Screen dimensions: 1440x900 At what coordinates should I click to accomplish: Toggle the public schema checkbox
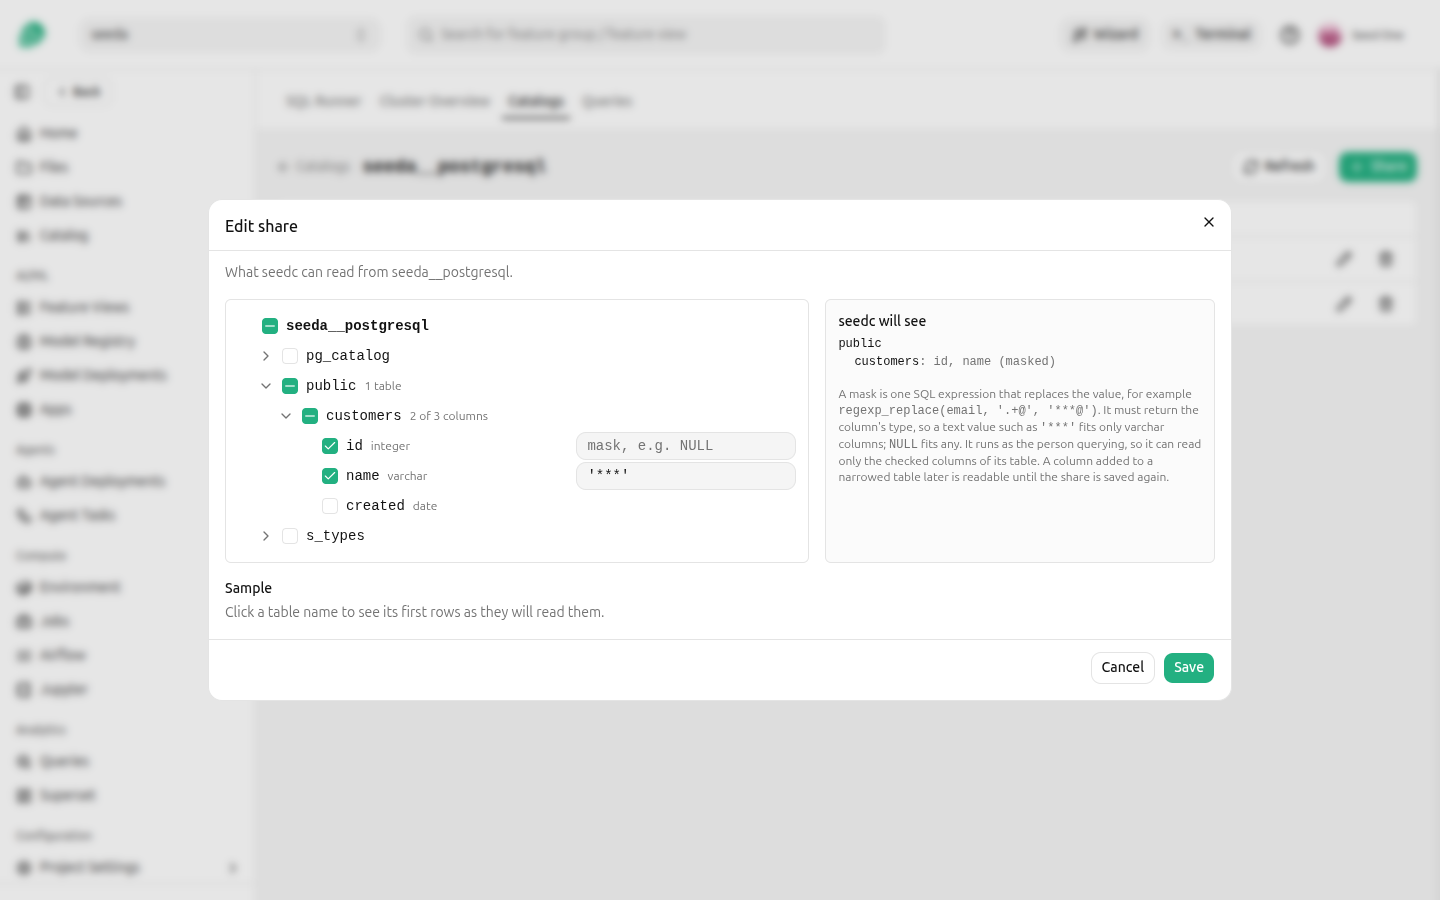click(x=290, y=386)
